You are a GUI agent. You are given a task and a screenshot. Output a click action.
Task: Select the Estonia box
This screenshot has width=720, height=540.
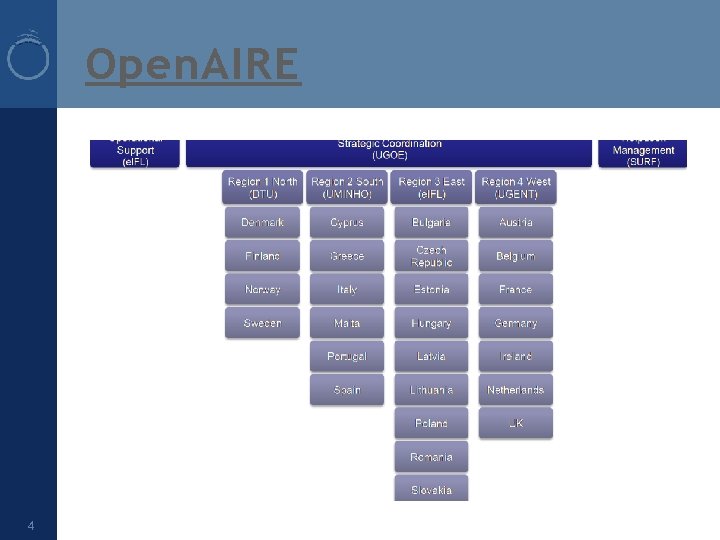431,289
